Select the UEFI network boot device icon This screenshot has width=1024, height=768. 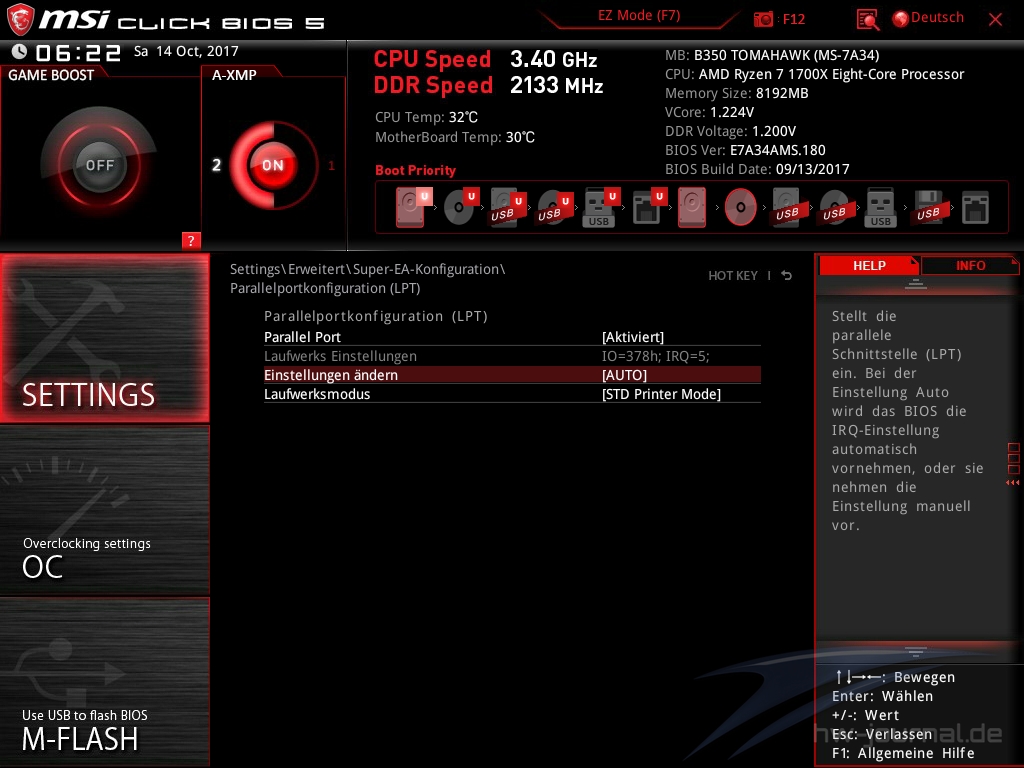tap(648, 207)
